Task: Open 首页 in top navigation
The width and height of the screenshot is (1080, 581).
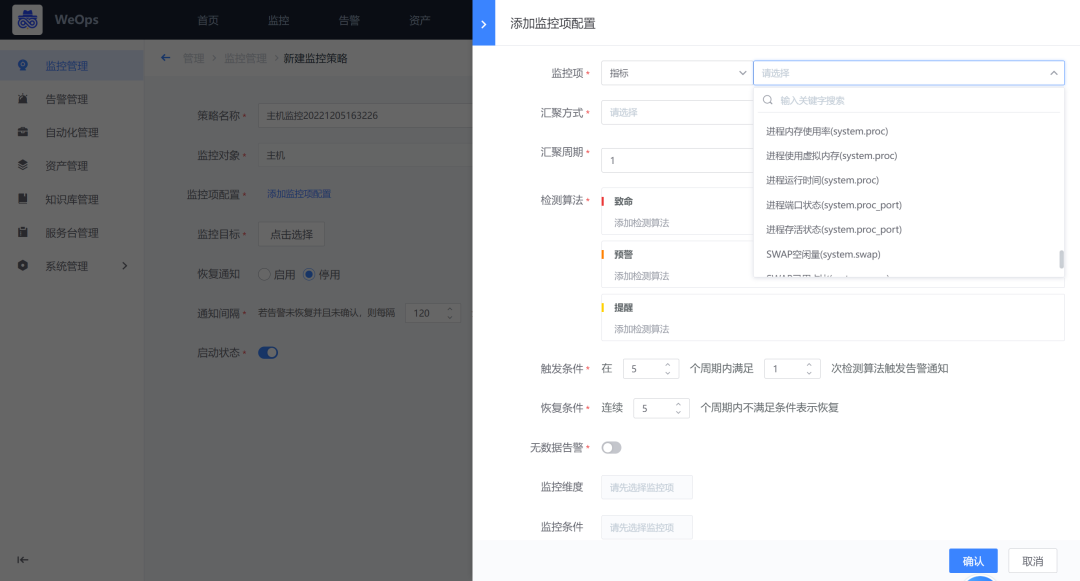Action: click(208, 20)
